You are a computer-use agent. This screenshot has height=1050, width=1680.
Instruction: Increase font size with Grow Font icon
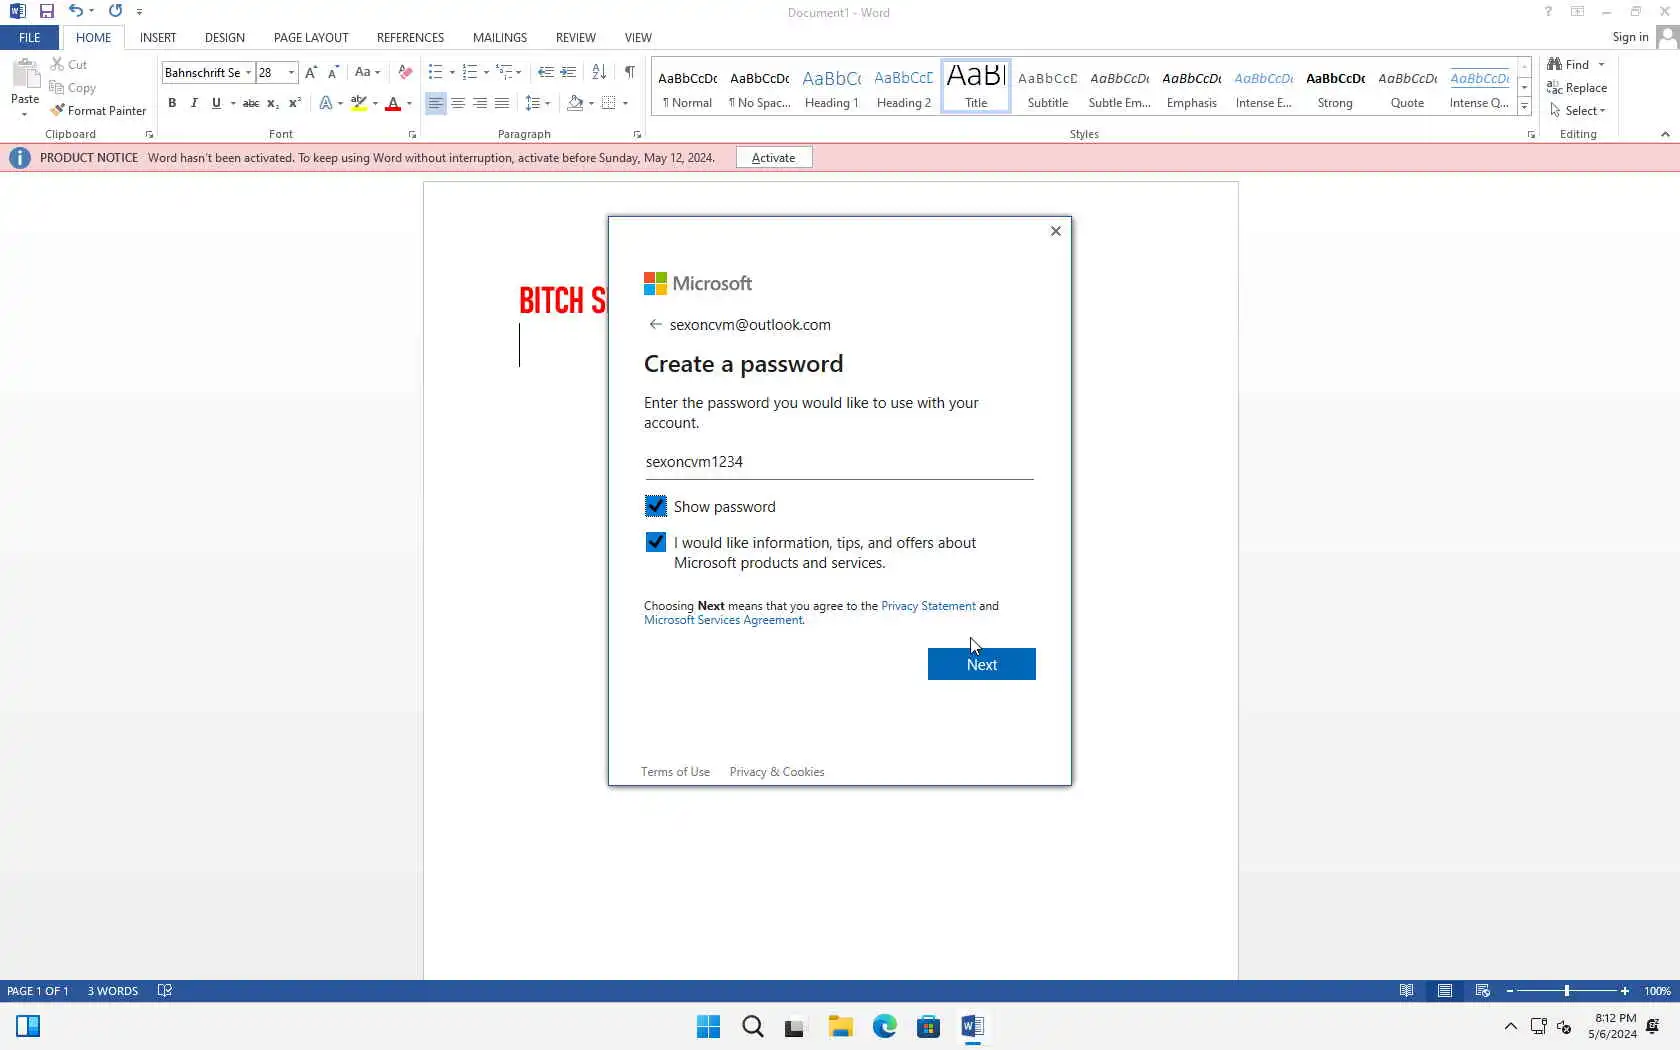point(311,72)
